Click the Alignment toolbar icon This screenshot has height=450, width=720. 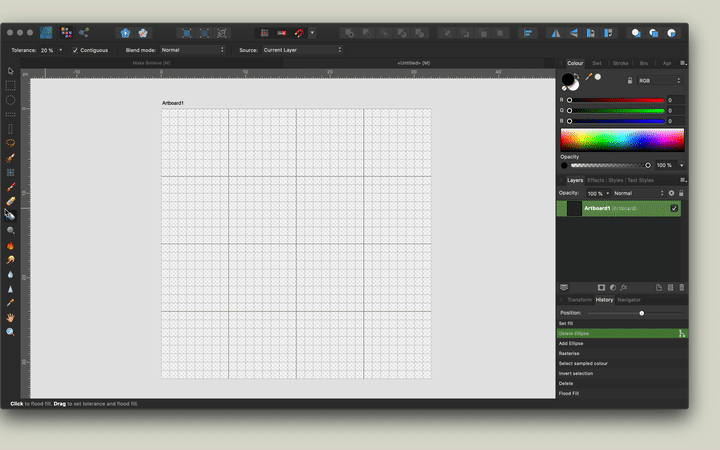528,33
